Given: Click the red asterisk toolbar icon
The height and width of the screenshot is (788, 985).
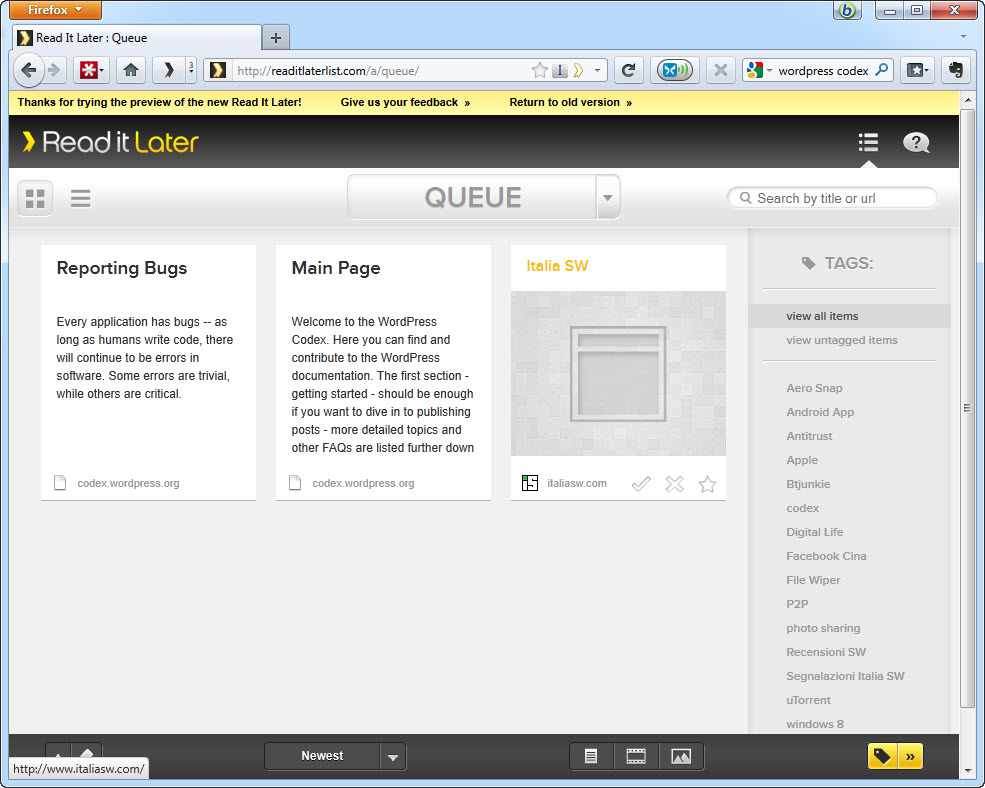Looking at the screenshot, I should click(91, 70).
